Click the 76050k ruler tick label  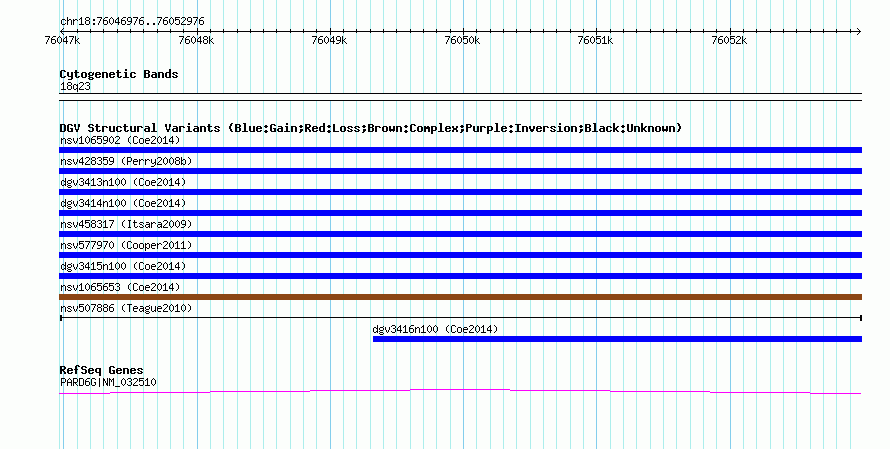(462, 40)
